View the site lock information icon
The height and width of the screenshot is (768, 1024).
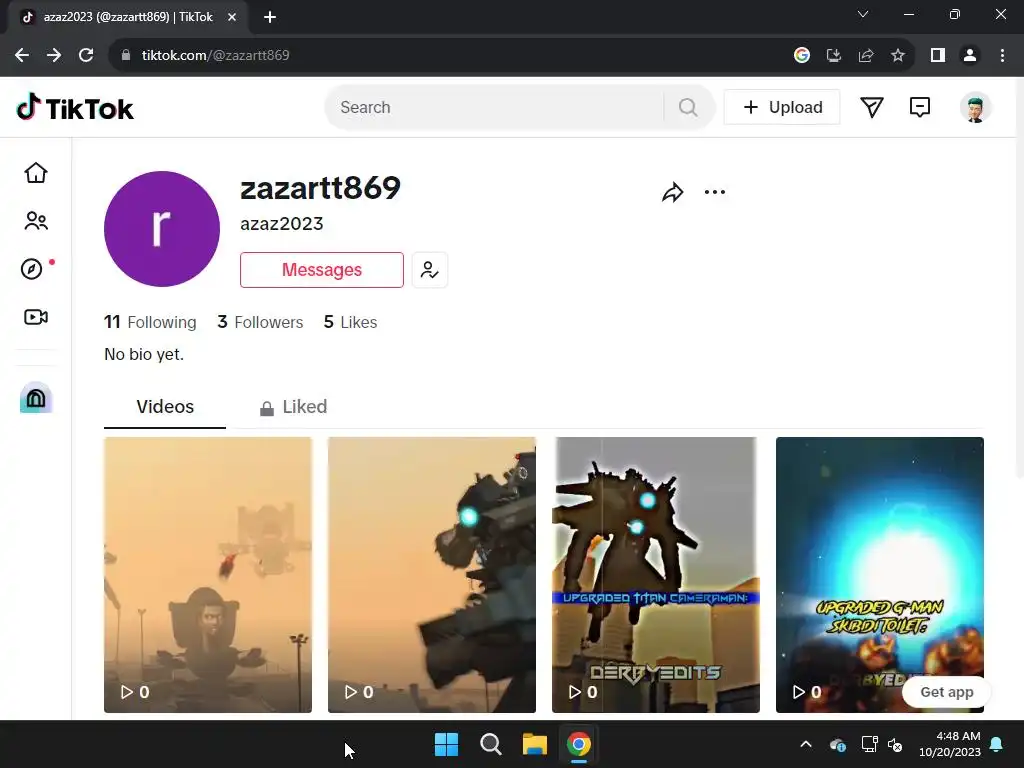click(x=126, y=56)
